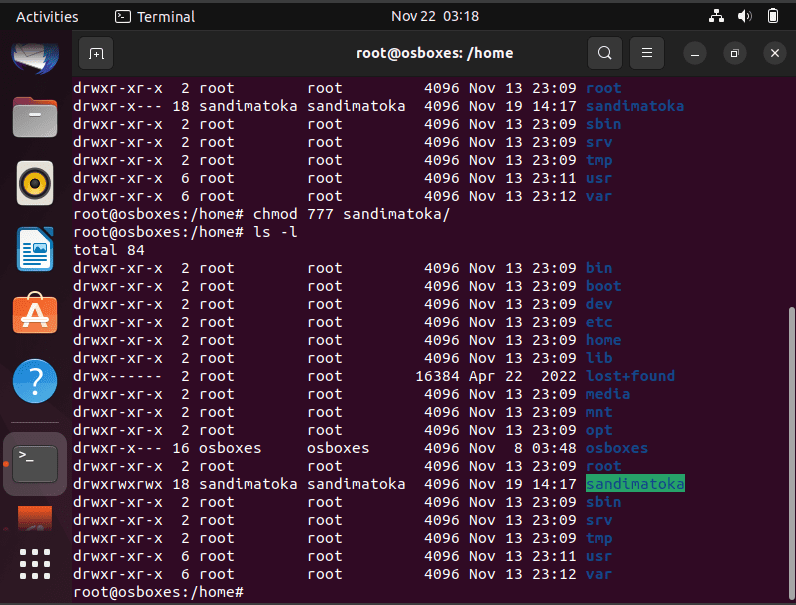Open the date and time calendar
Image resolution: width=796 pixels, height=605 pixels.
[435, 16]
